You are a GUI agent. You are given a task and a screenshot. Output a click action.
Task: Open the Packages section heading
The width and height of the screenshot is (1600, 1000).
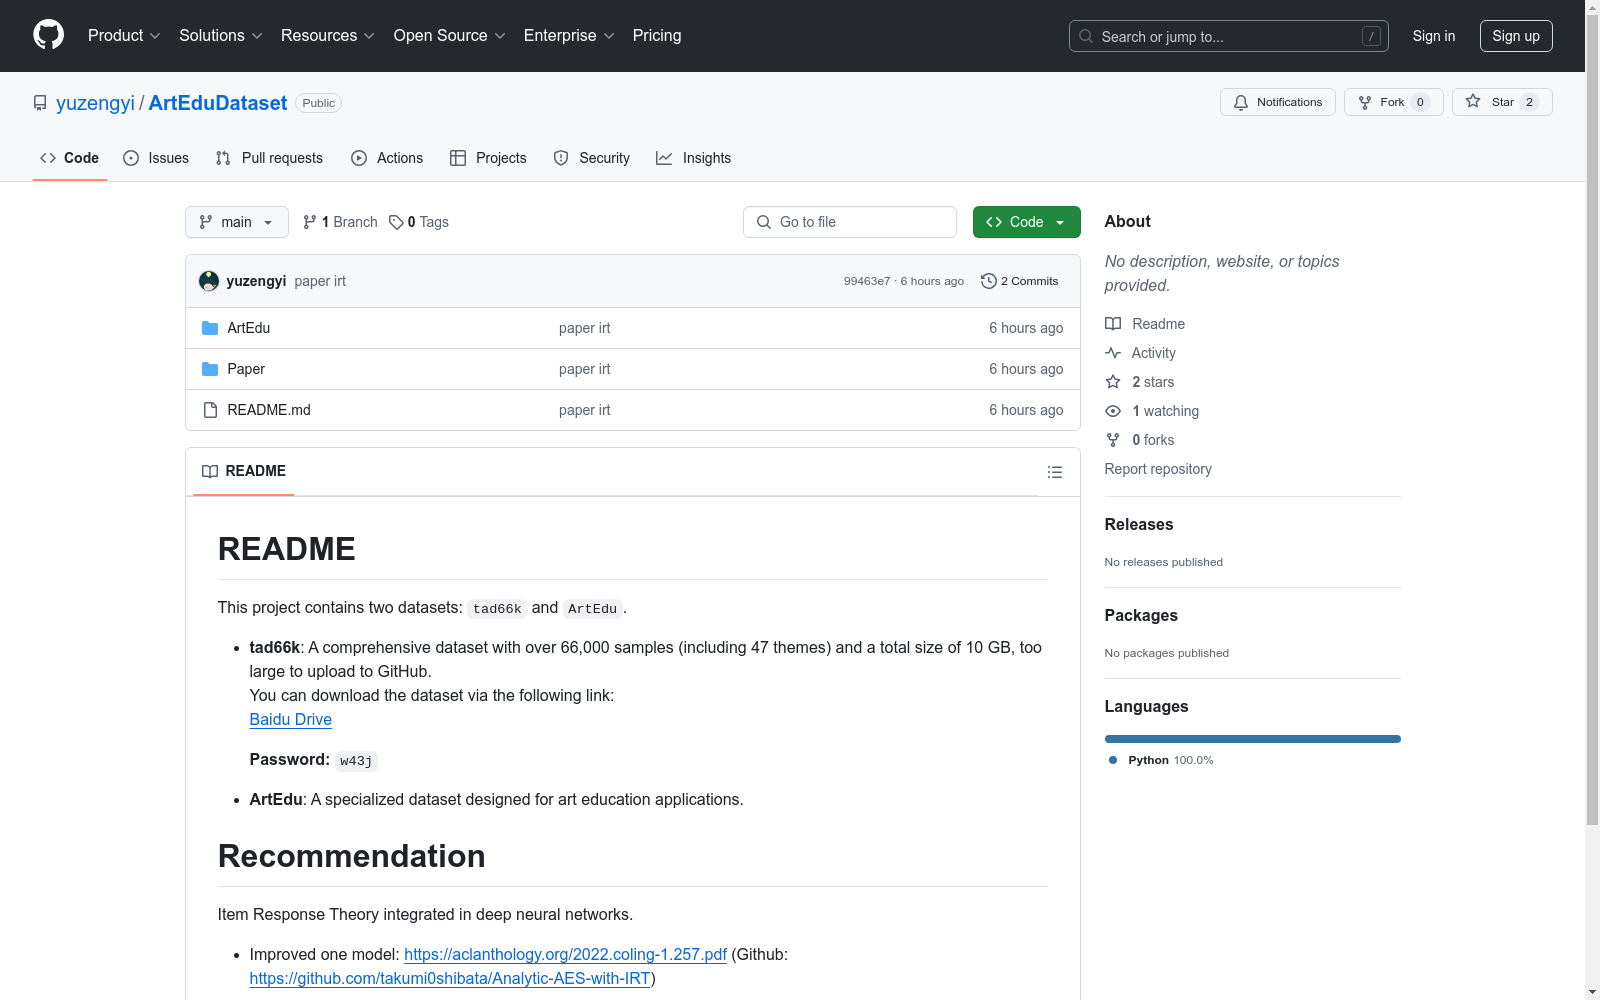click(x=1141, y=615)
